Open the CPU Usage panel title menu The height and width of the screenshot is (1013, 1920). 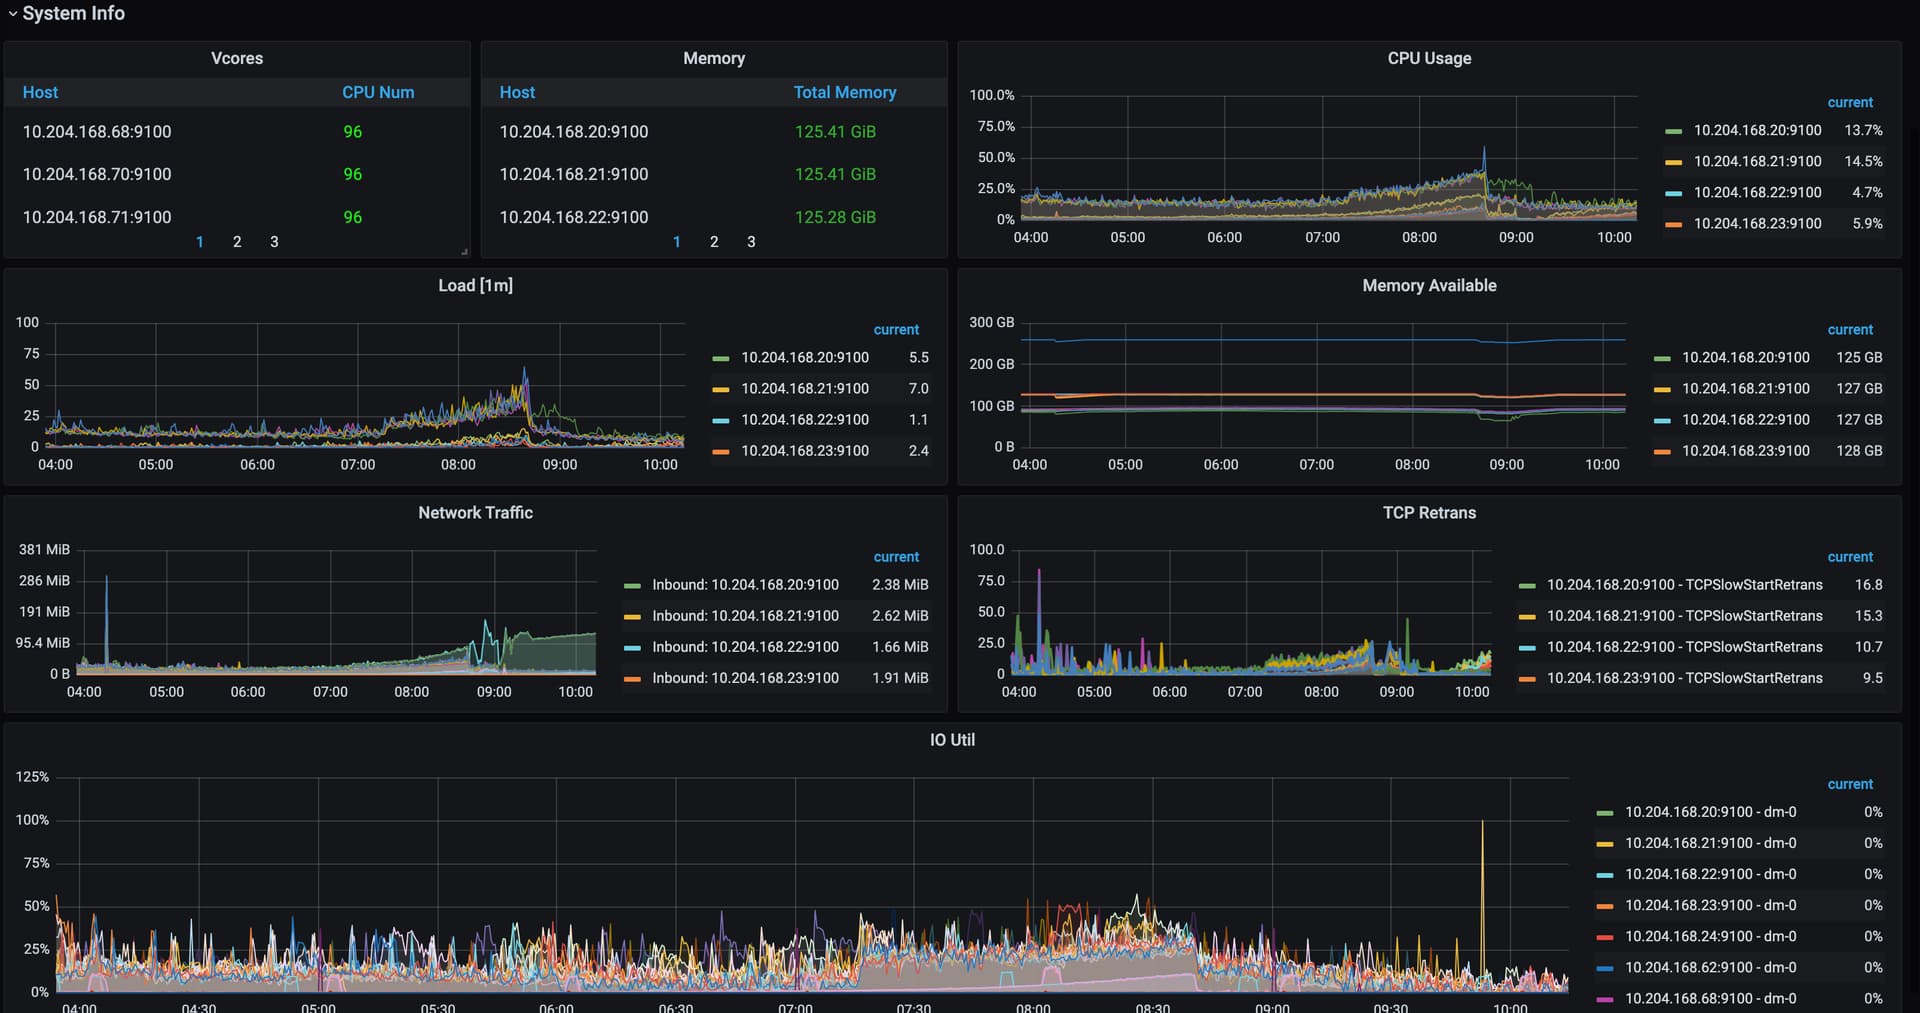pos(1428,58)
